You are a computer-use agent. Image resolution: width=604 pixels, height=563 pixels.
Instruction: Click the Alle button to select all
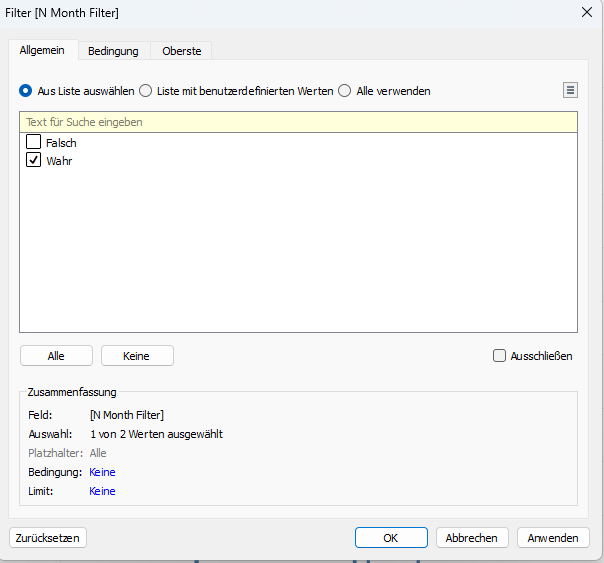point(56,356)
